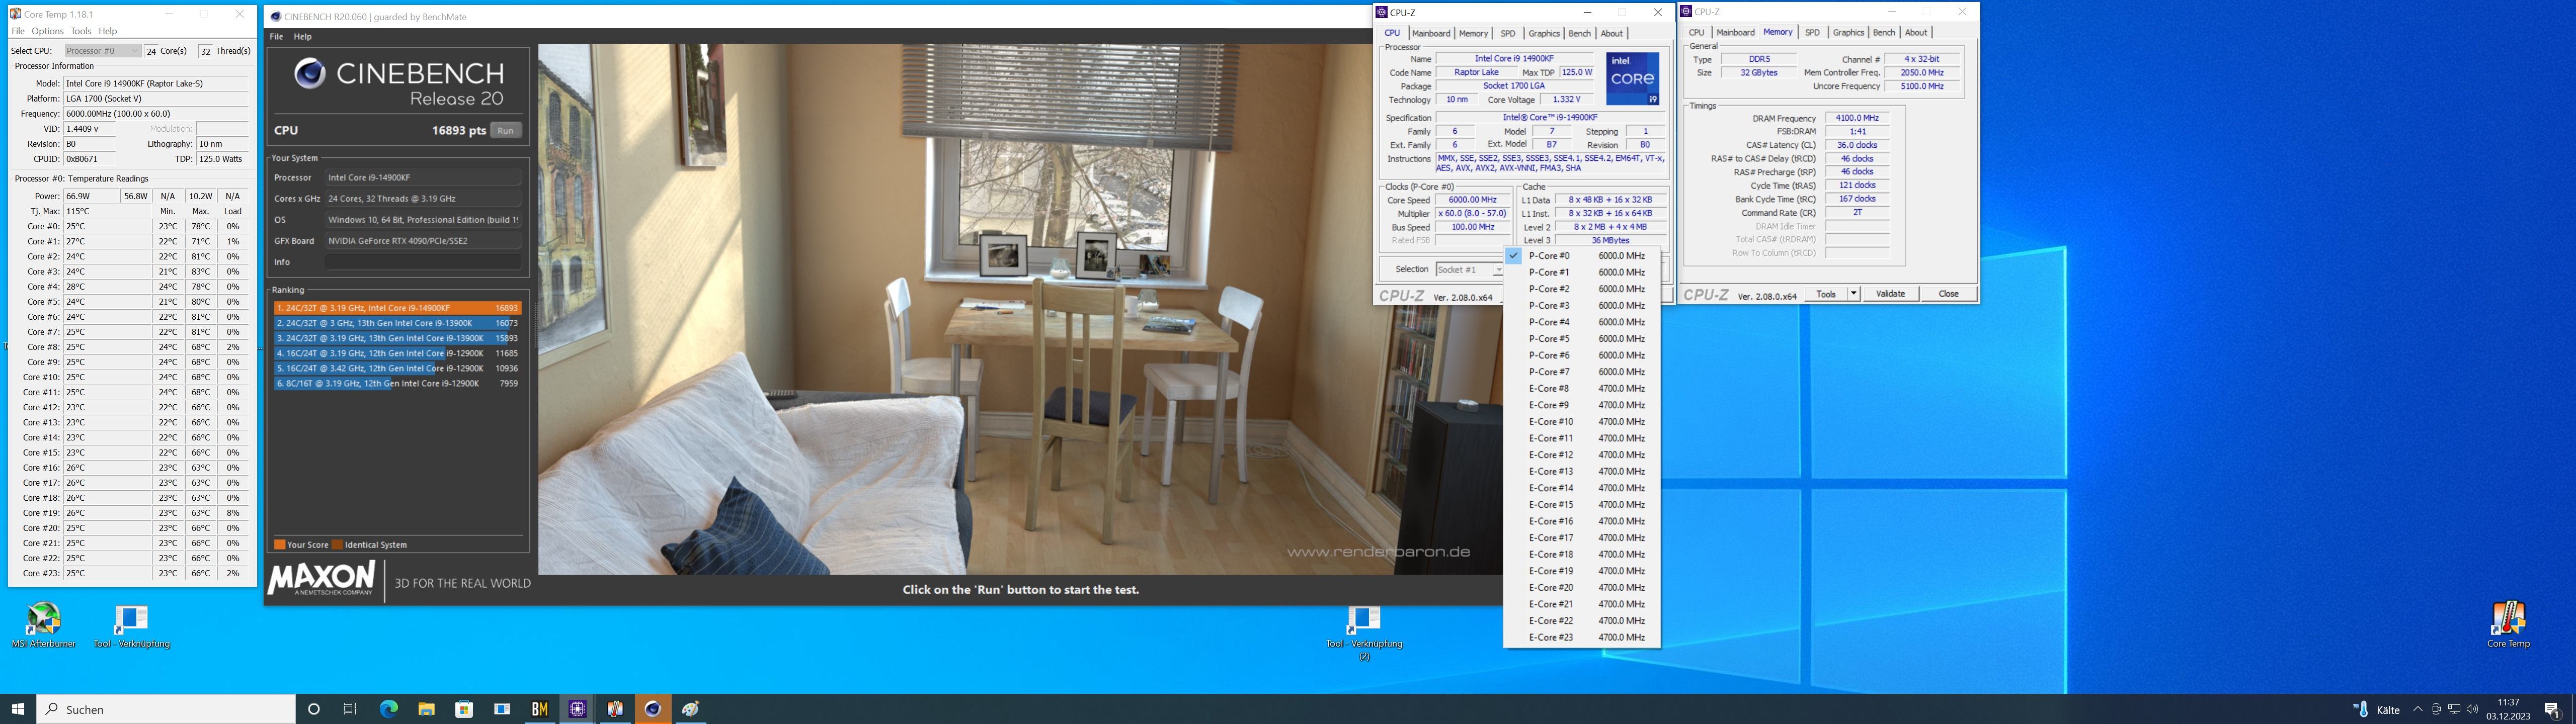Expand Tools dropdown arrow in CPU-Z
Screen dimensions: 2576x724
[1853, 294]
